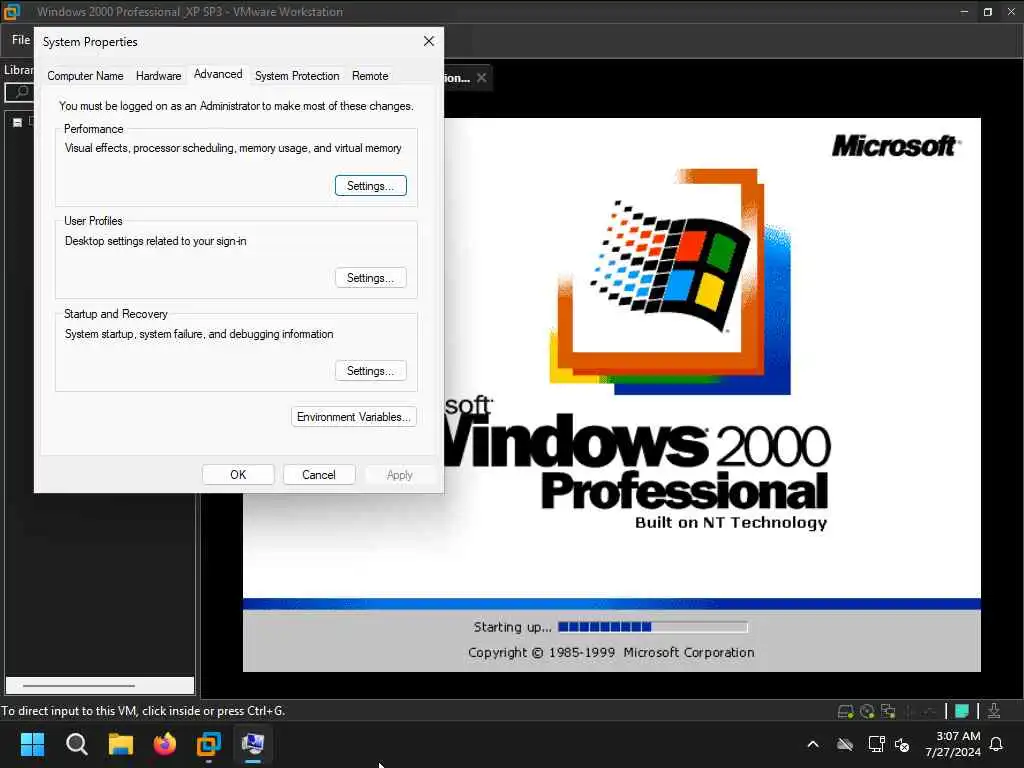
Task: Click the OneDrive cloud tray icon
Action: pos(845,744)
